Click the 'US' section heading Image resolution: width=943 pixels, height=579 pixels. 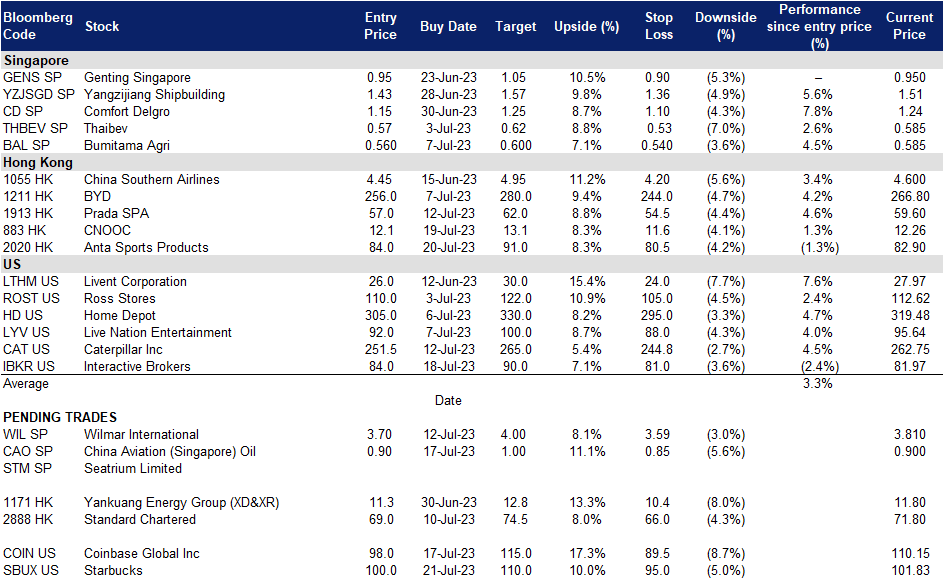point(12,264)
